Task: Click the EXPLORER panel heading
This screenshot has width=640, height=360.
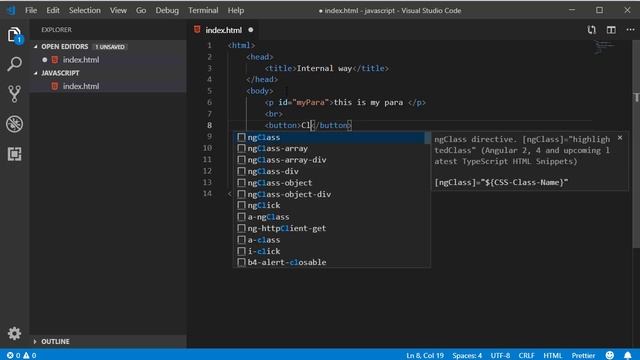Action: click(x=56, y=30)
